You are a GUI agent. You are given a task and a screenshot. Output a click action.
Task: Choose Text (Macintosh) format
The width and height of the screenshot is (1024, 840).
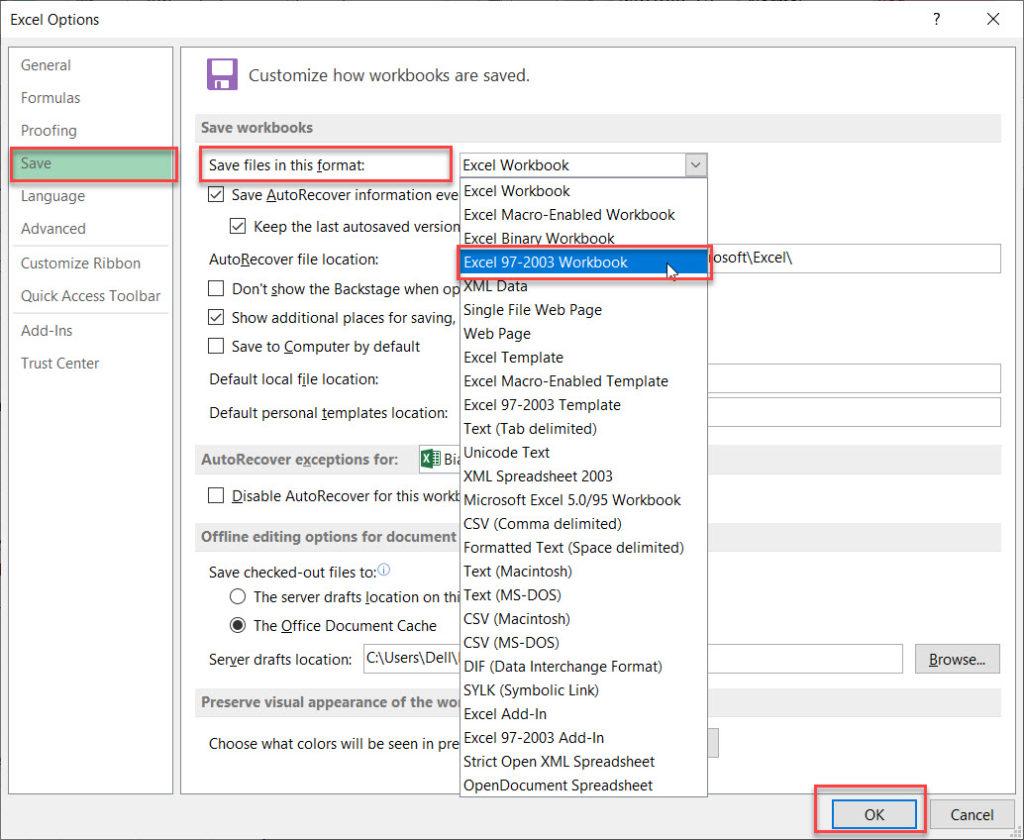pyautogui.click(x=584, y=571)
